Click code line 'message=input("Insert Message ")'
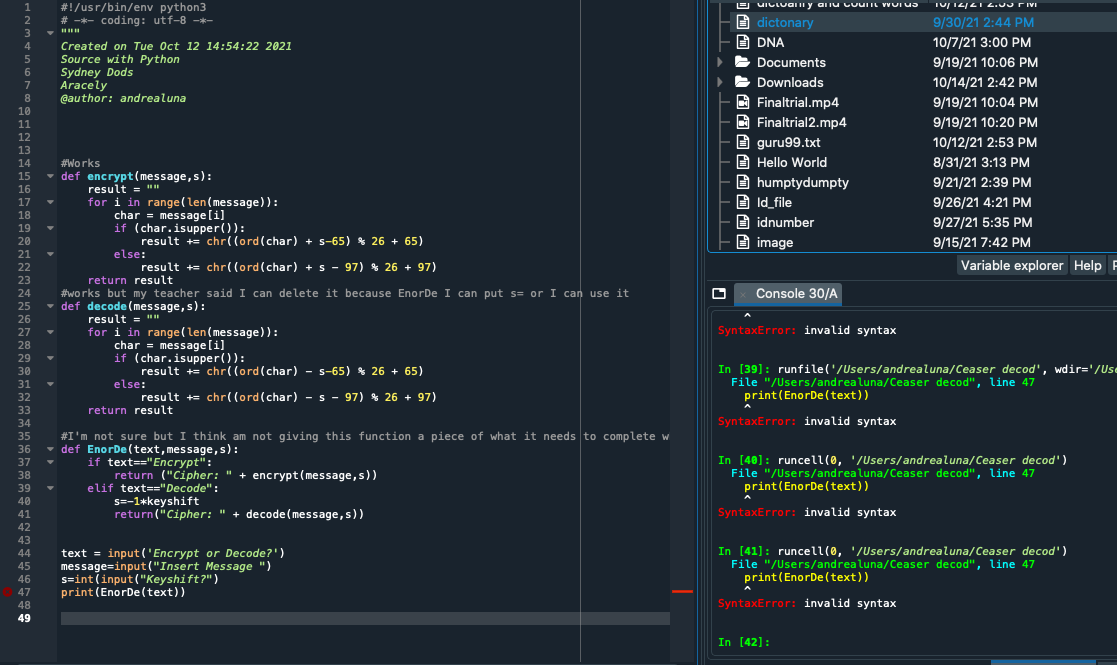1117x665 pixels. click(x=166, y=566)
